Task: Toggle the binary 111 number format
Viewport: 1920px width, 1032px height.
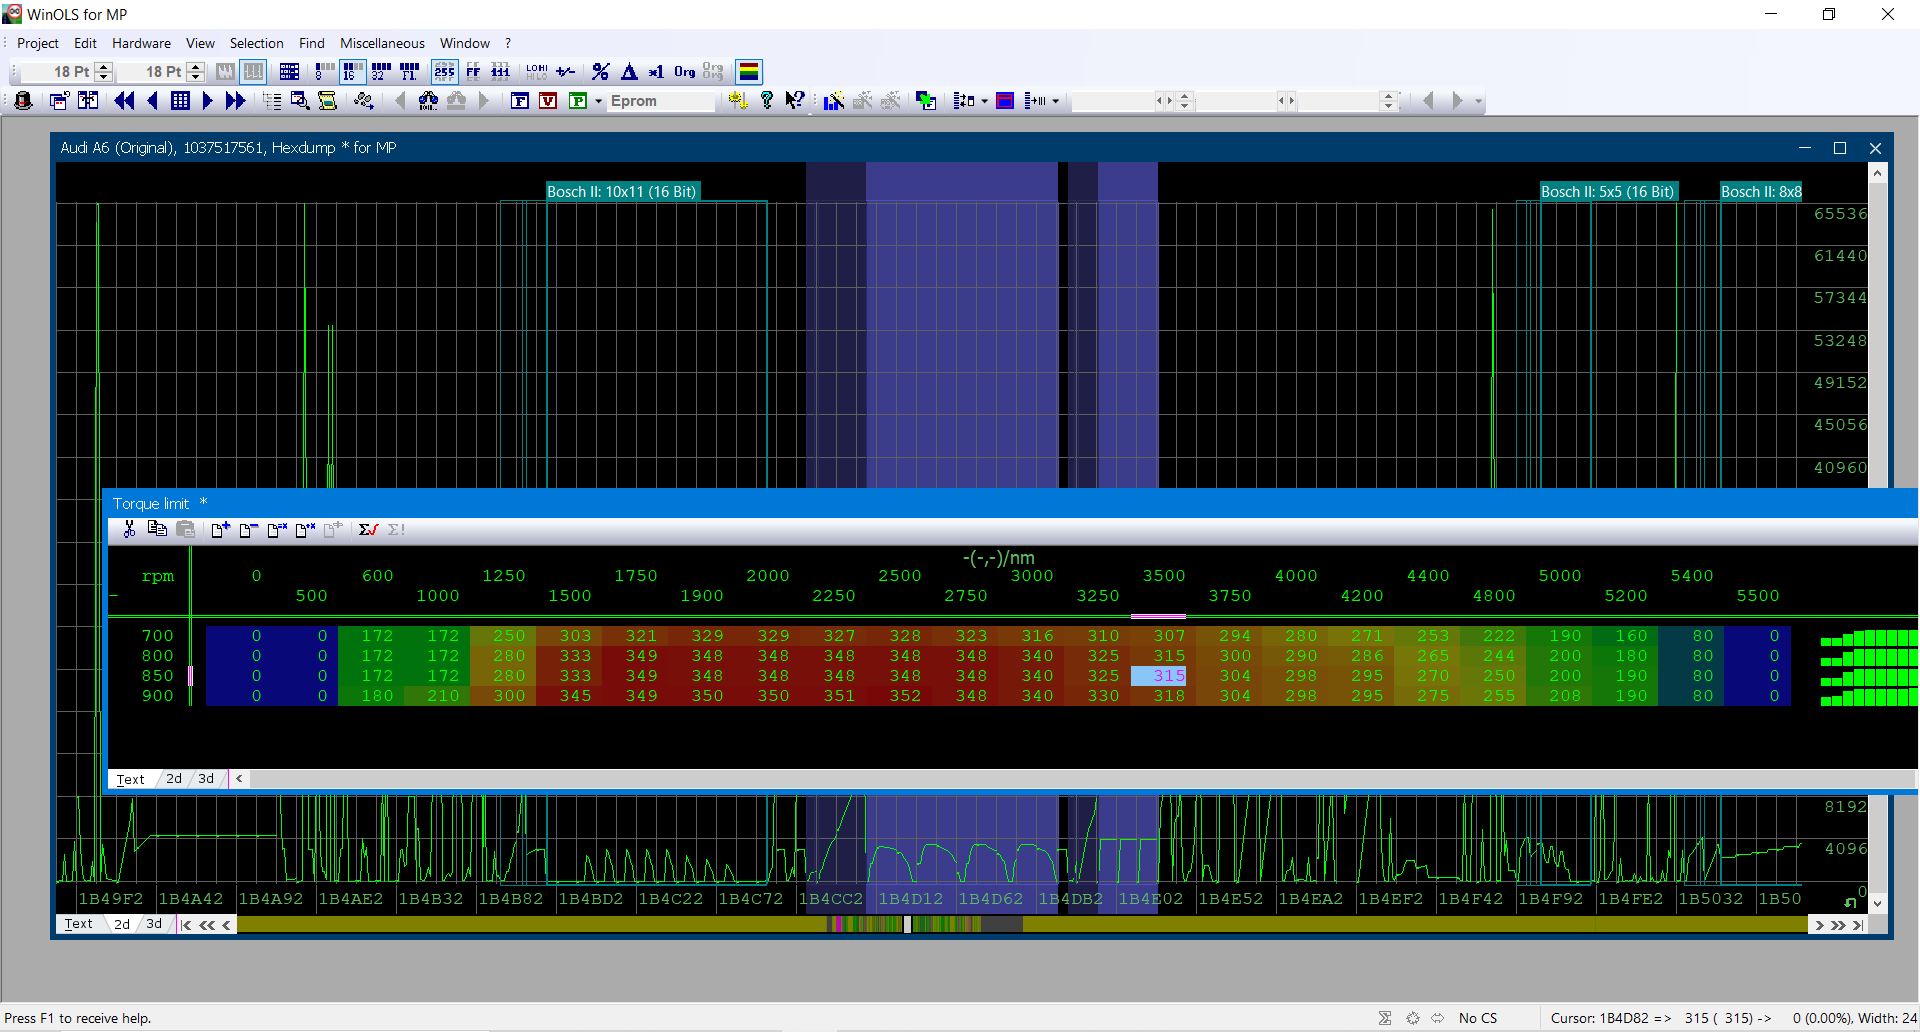Action: 501,71
